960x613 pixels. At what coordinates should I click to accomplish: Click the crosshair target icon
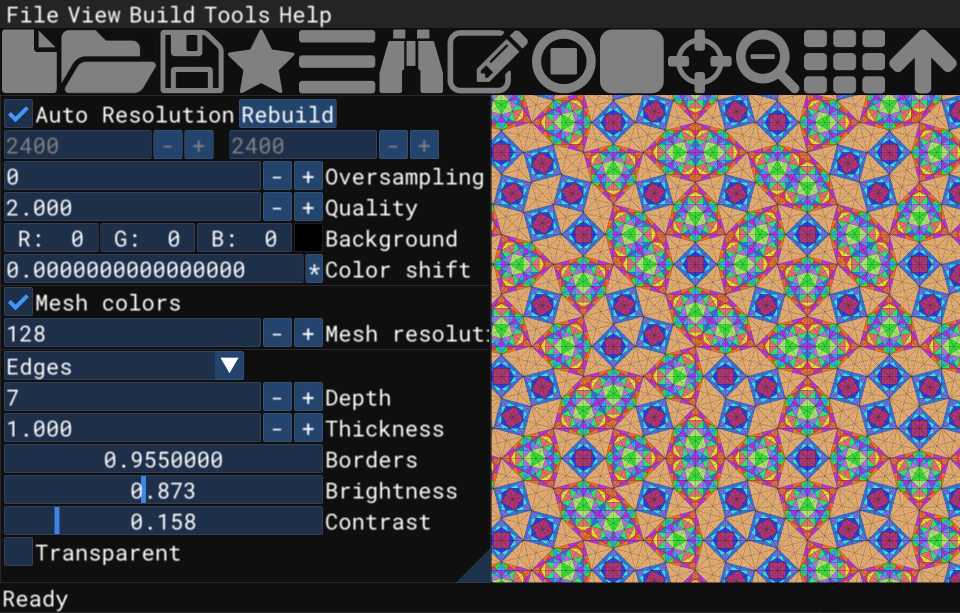click(699, 62)
